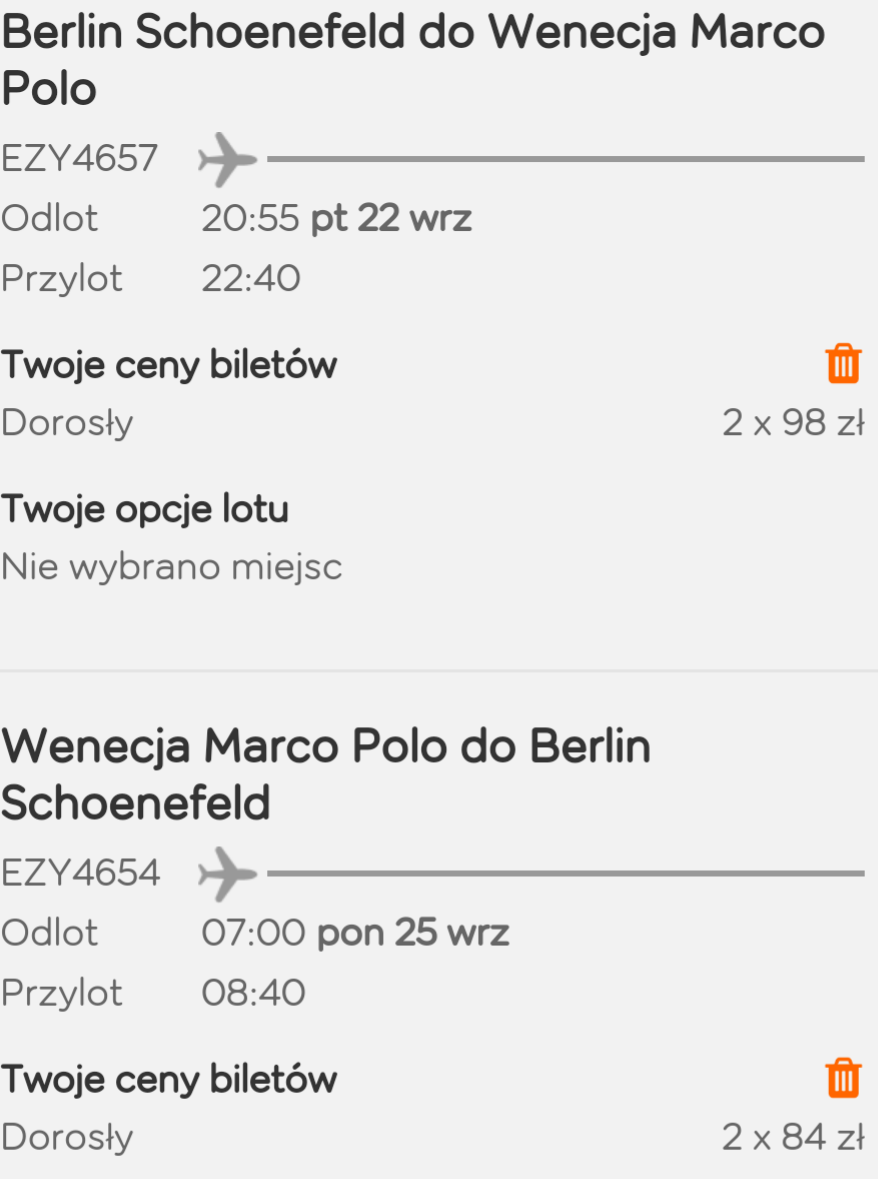Click the outbound Dorosły passenger label

pos(67,423)
